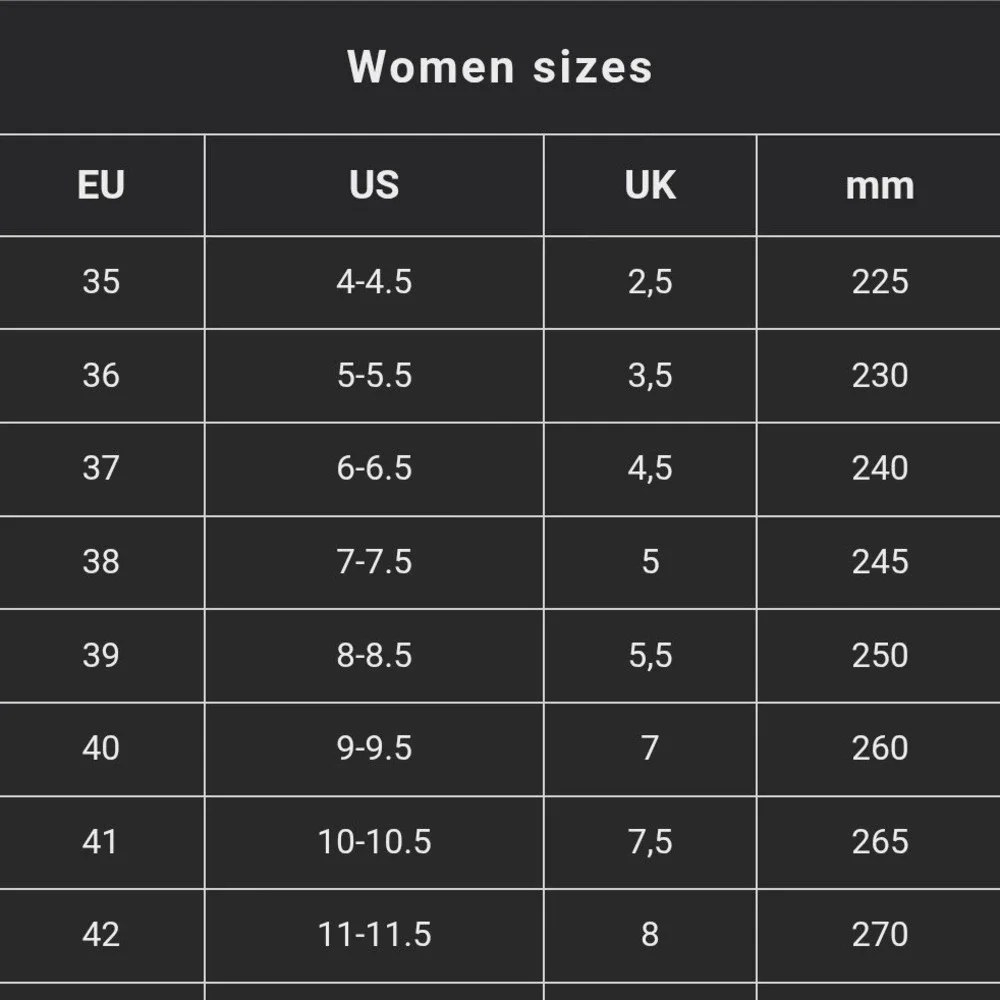Viewport: 1000px width, 1000px height.
Task: Select the EU column header
Action: 101,185
